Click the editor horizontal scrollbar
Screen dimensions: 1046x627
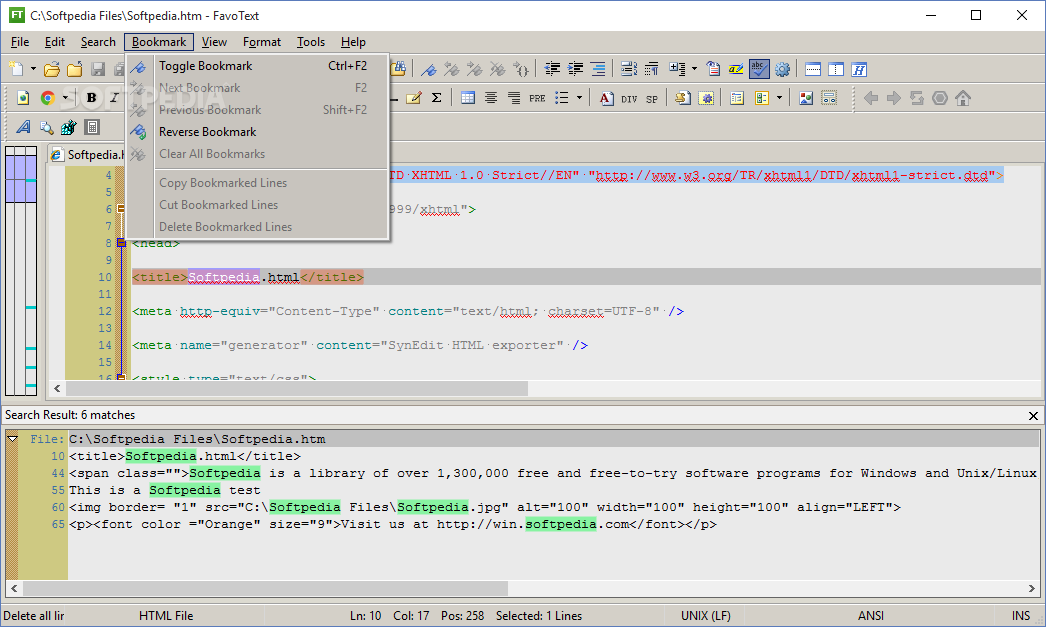(296, 388)
